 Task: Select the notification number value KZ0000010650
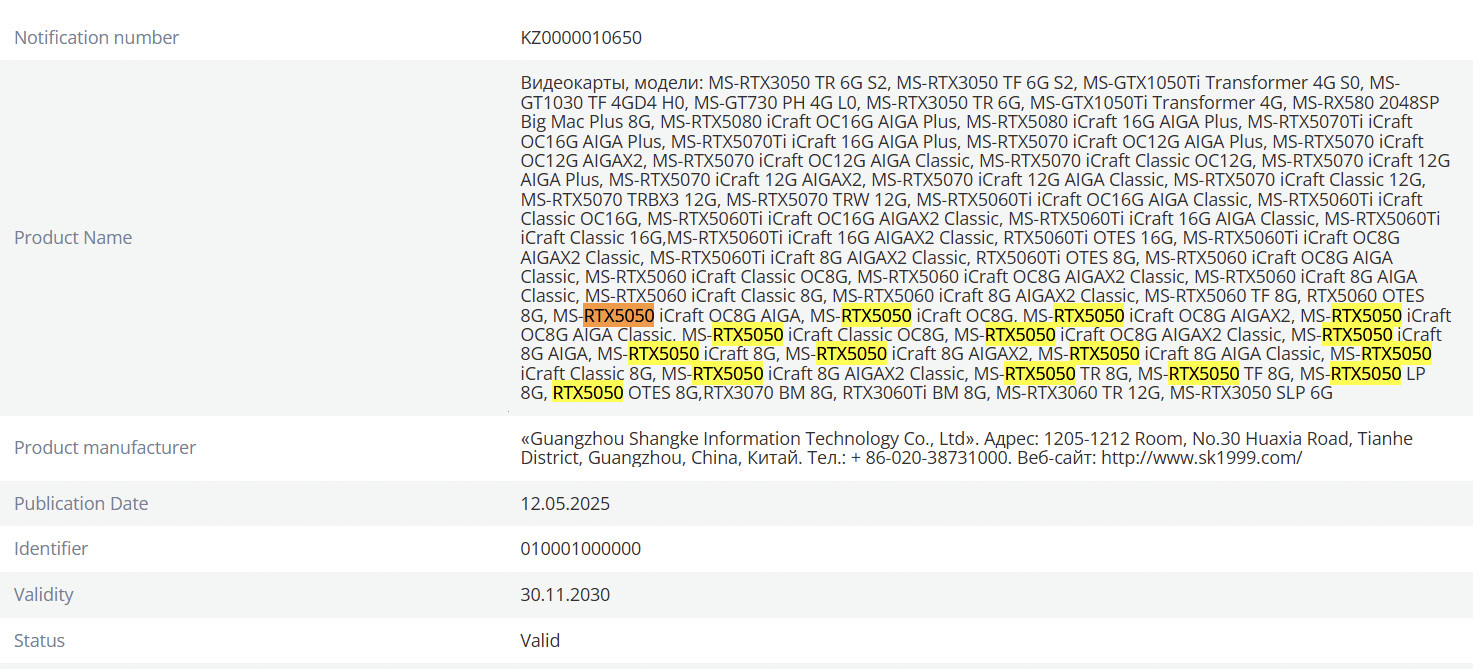pyautogui.click(x=581, y=38)
